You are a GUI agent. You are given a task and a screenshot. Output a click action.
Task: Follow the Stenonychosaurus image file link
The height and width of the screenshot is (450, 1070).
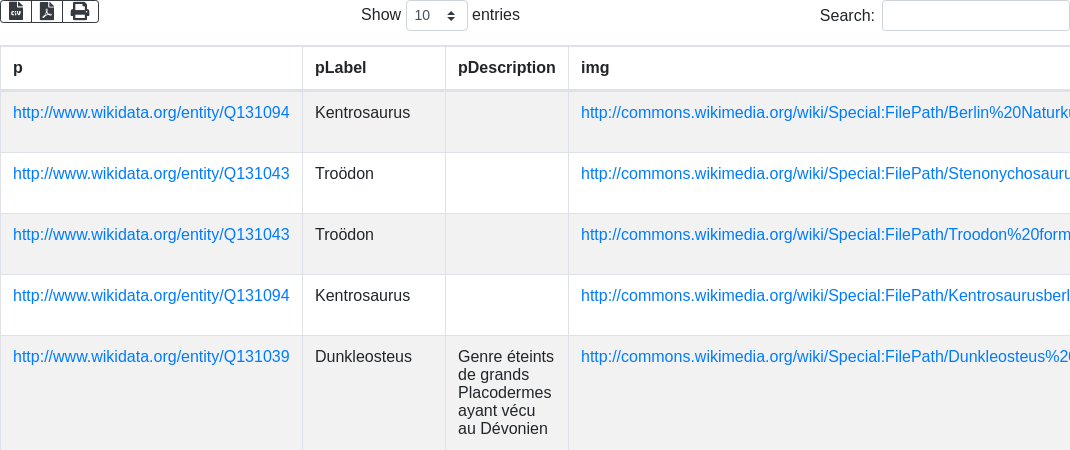[825, 174]
